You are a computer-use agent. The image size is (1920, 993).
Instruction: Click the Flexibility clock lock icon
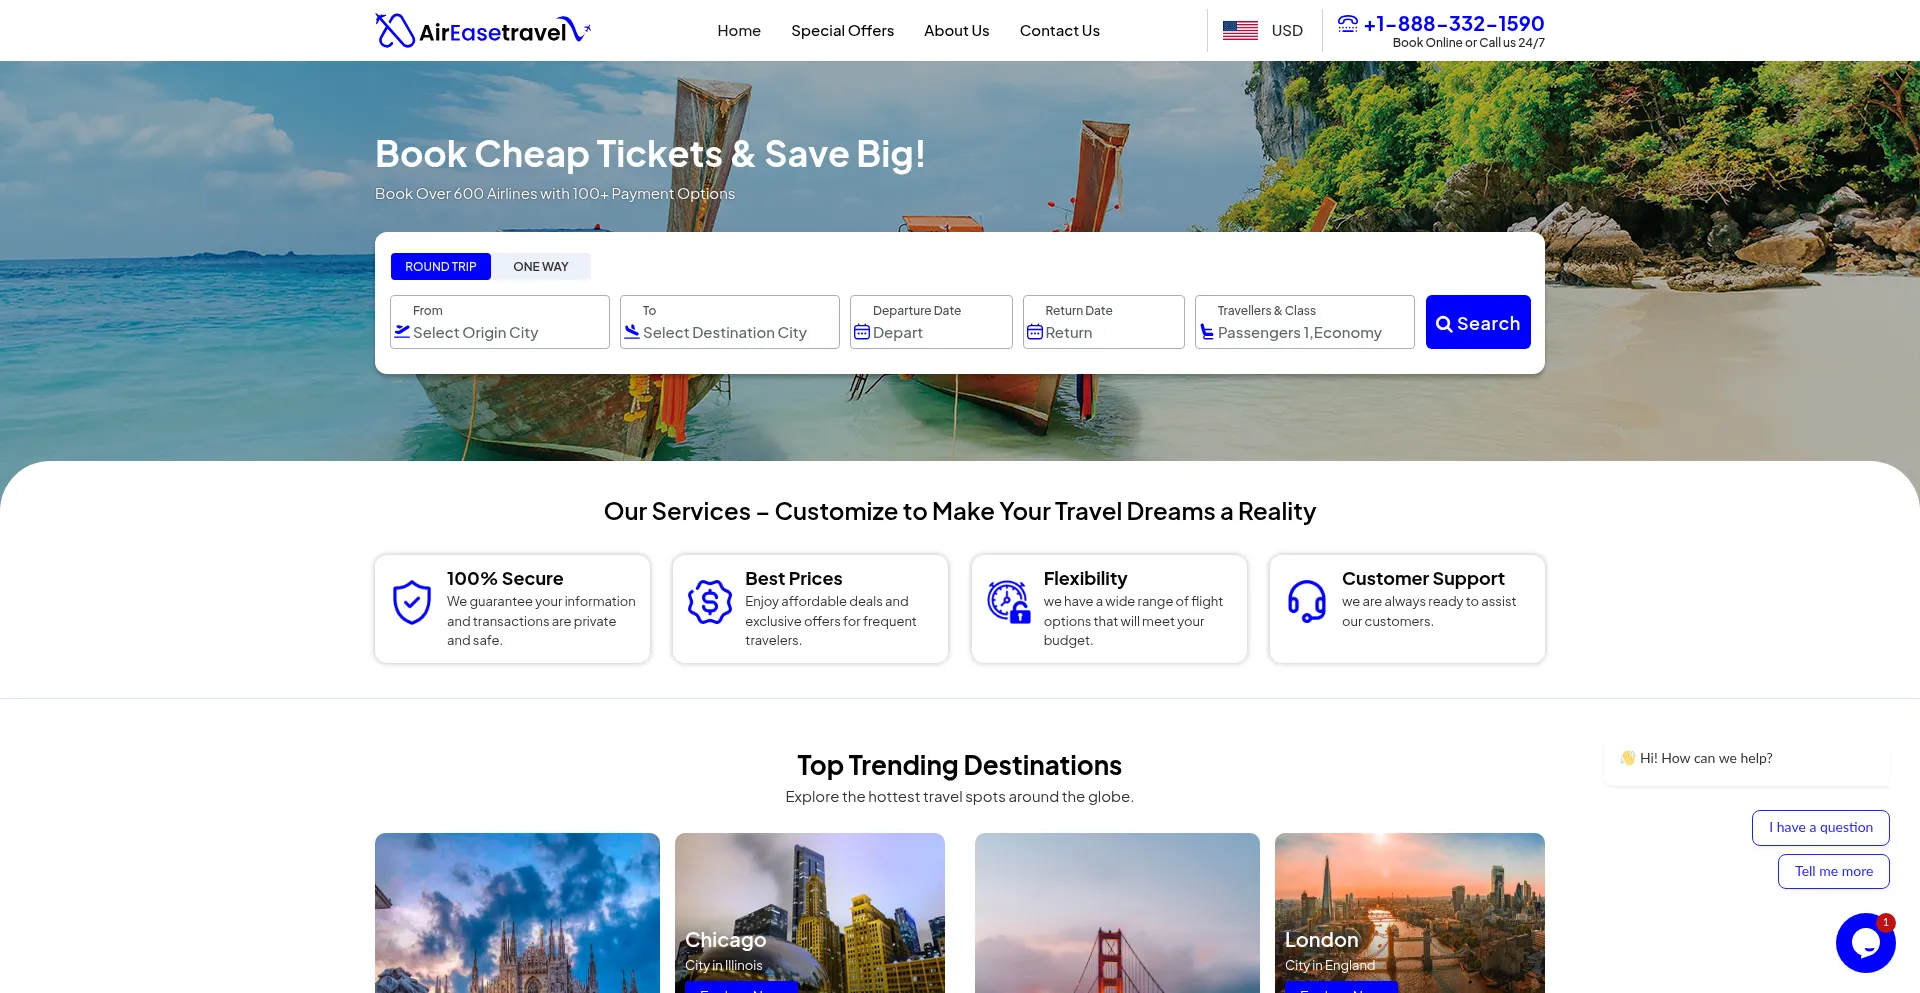point(1008,602)
